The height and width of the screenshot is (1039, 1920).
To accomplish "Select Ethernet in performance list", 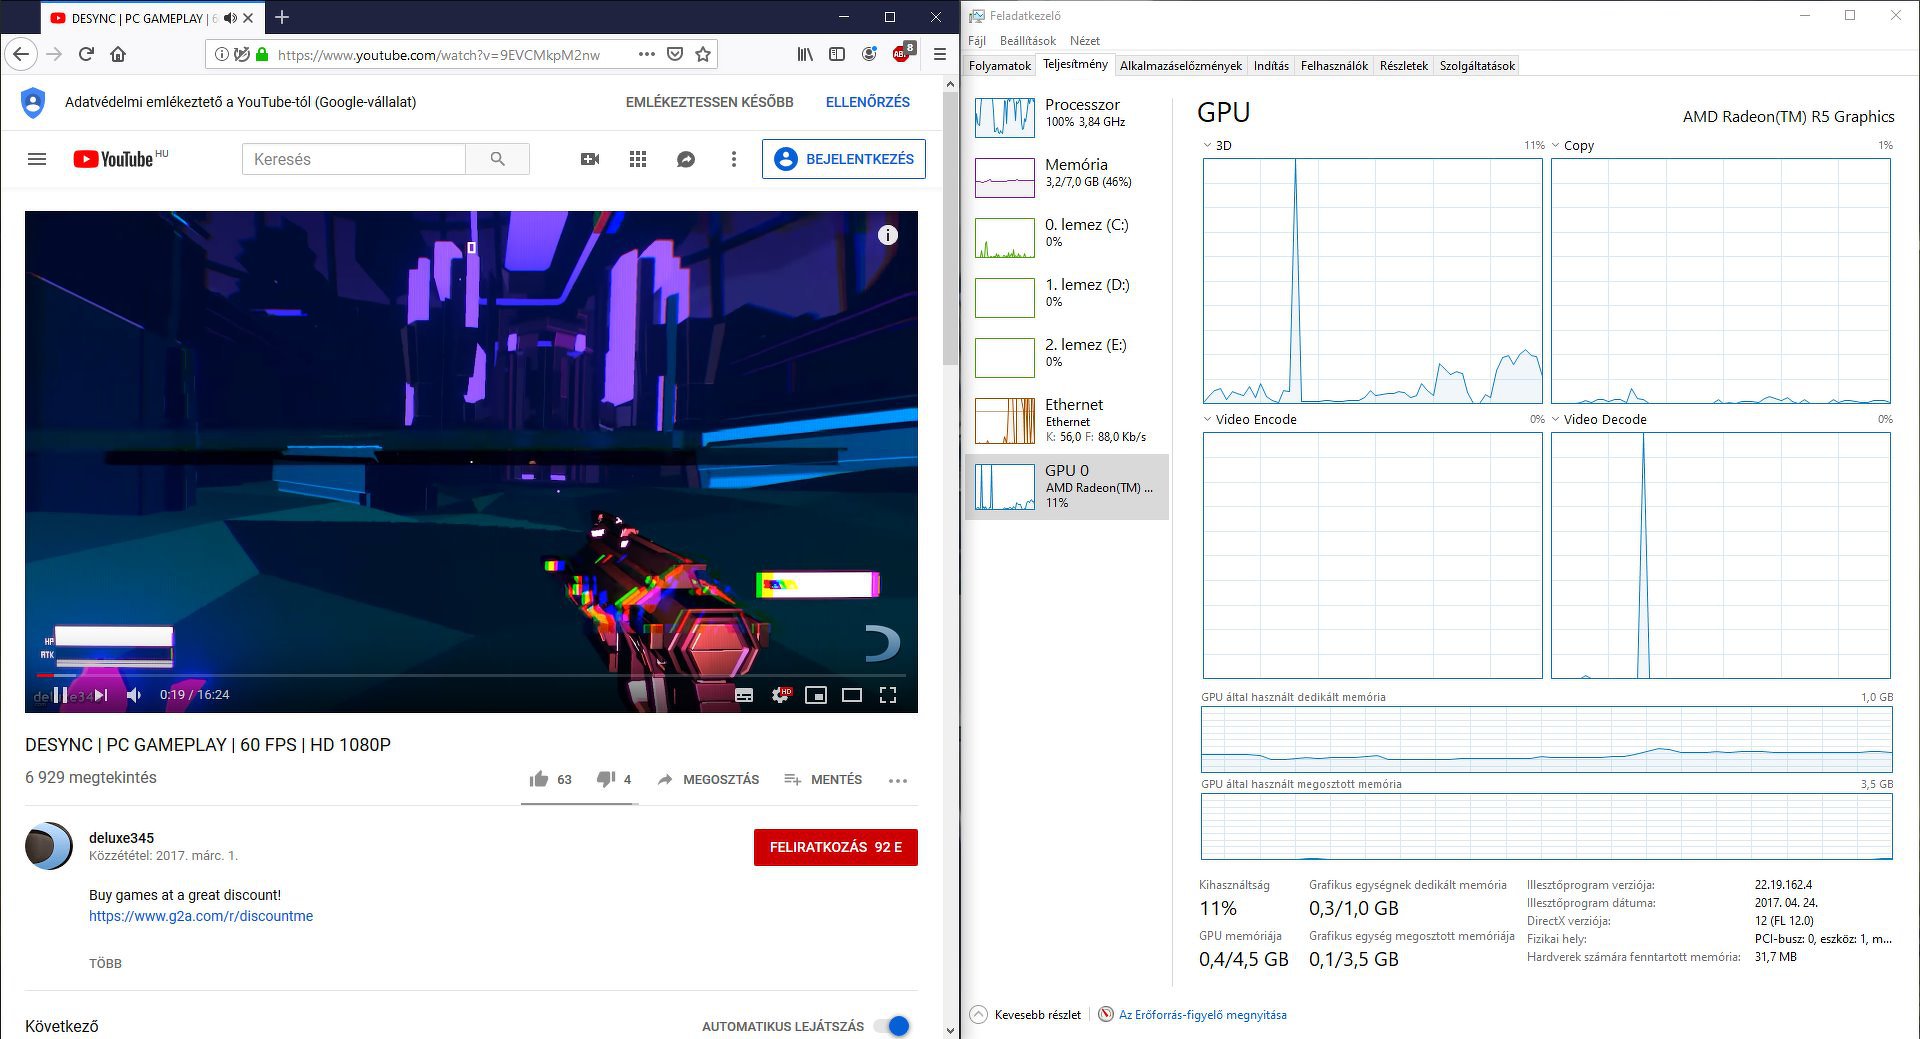I will 1067,420.
